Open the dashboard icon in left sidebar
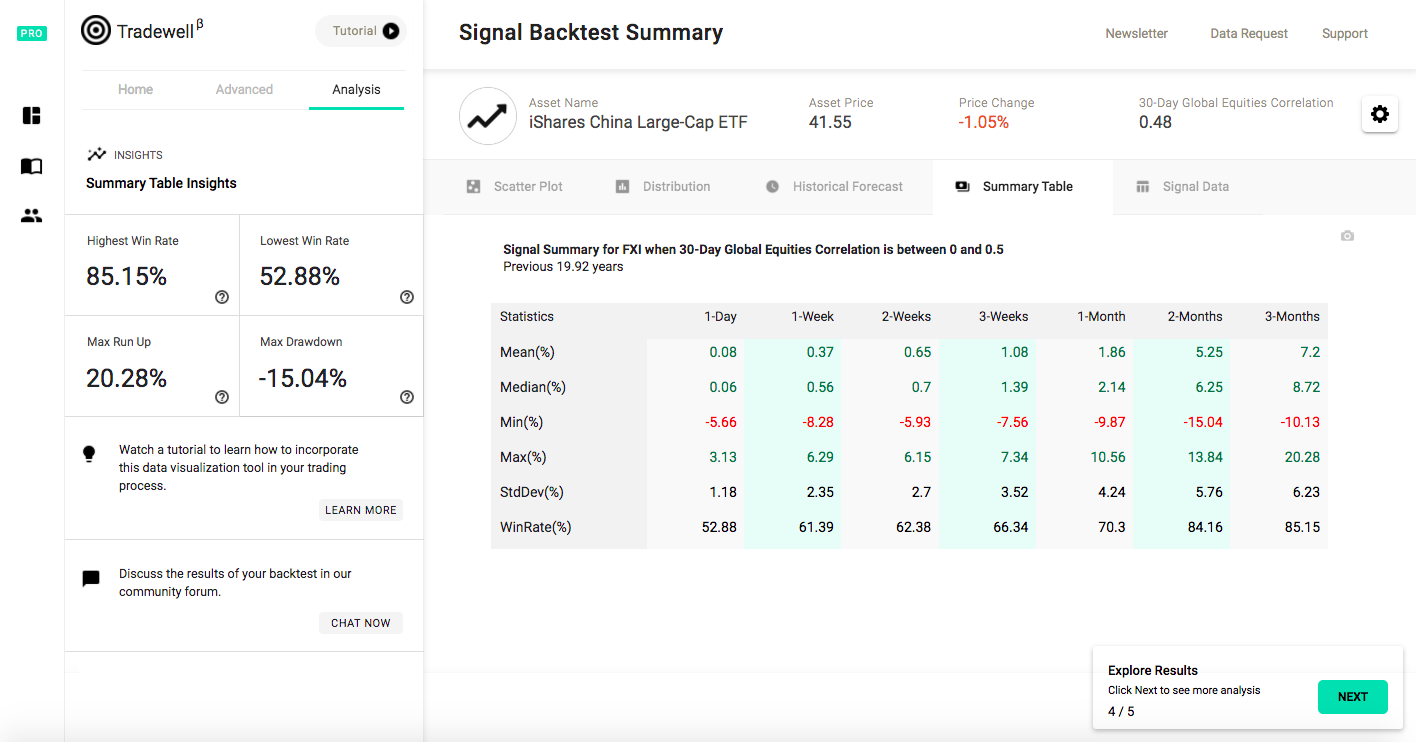 click(32, 115)
